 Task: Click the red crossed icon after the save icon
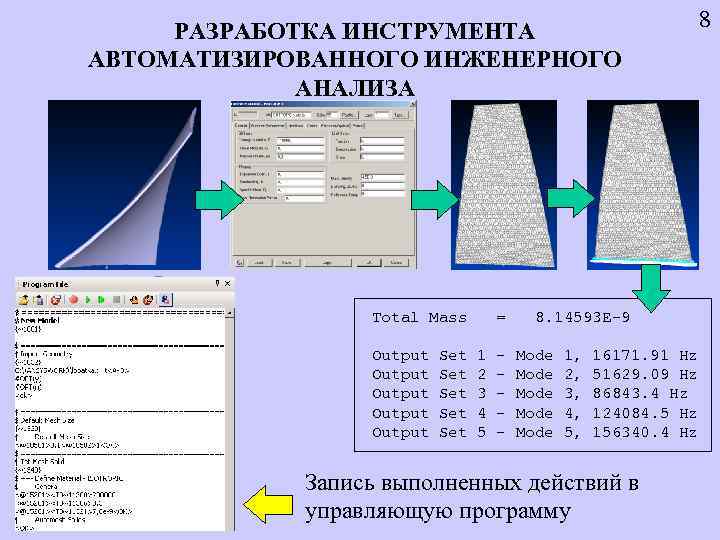(56, 300)
